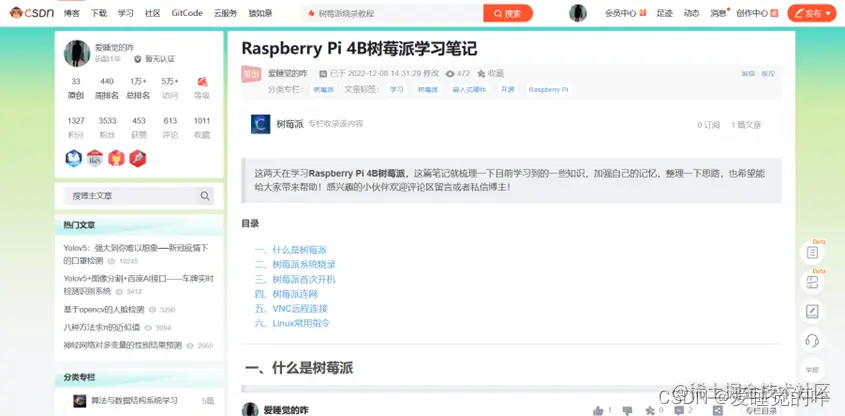Open the CSDN logo homepage link

click(32, 13)
